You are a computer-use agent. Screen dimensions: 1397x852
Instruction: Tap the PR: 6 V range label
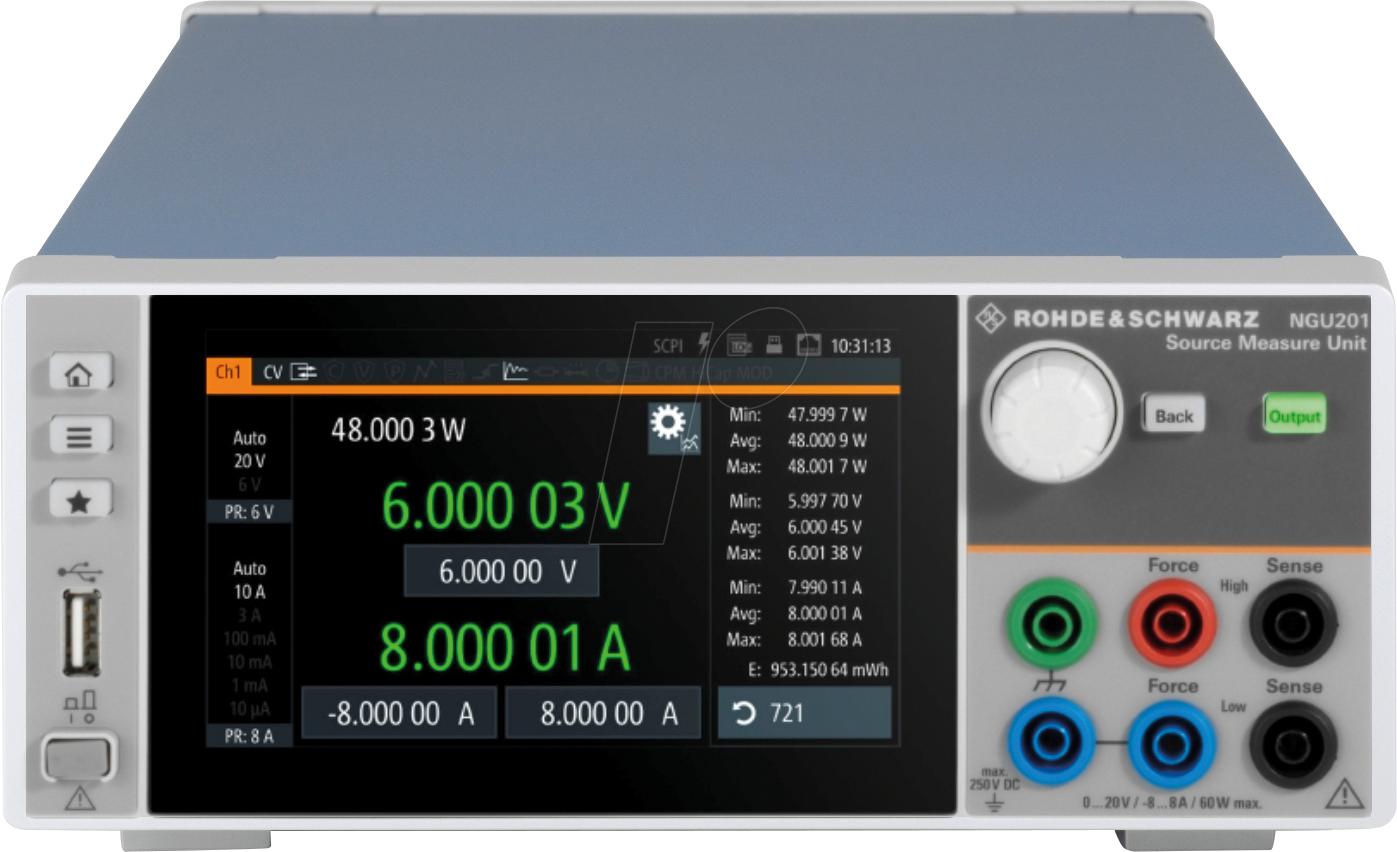[249, 512]
